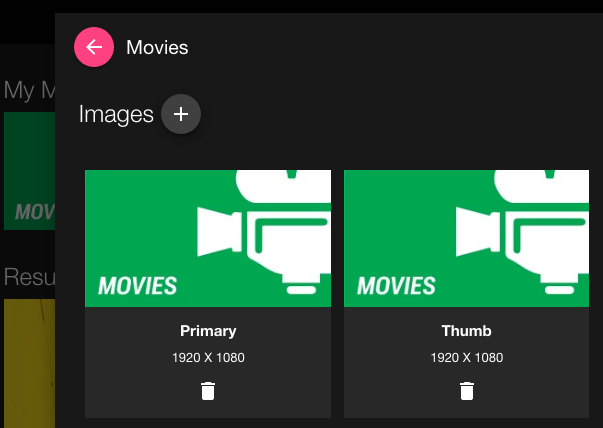Click the dimmed My Media heading
The image size is (603, 428).
coord(29,90)
